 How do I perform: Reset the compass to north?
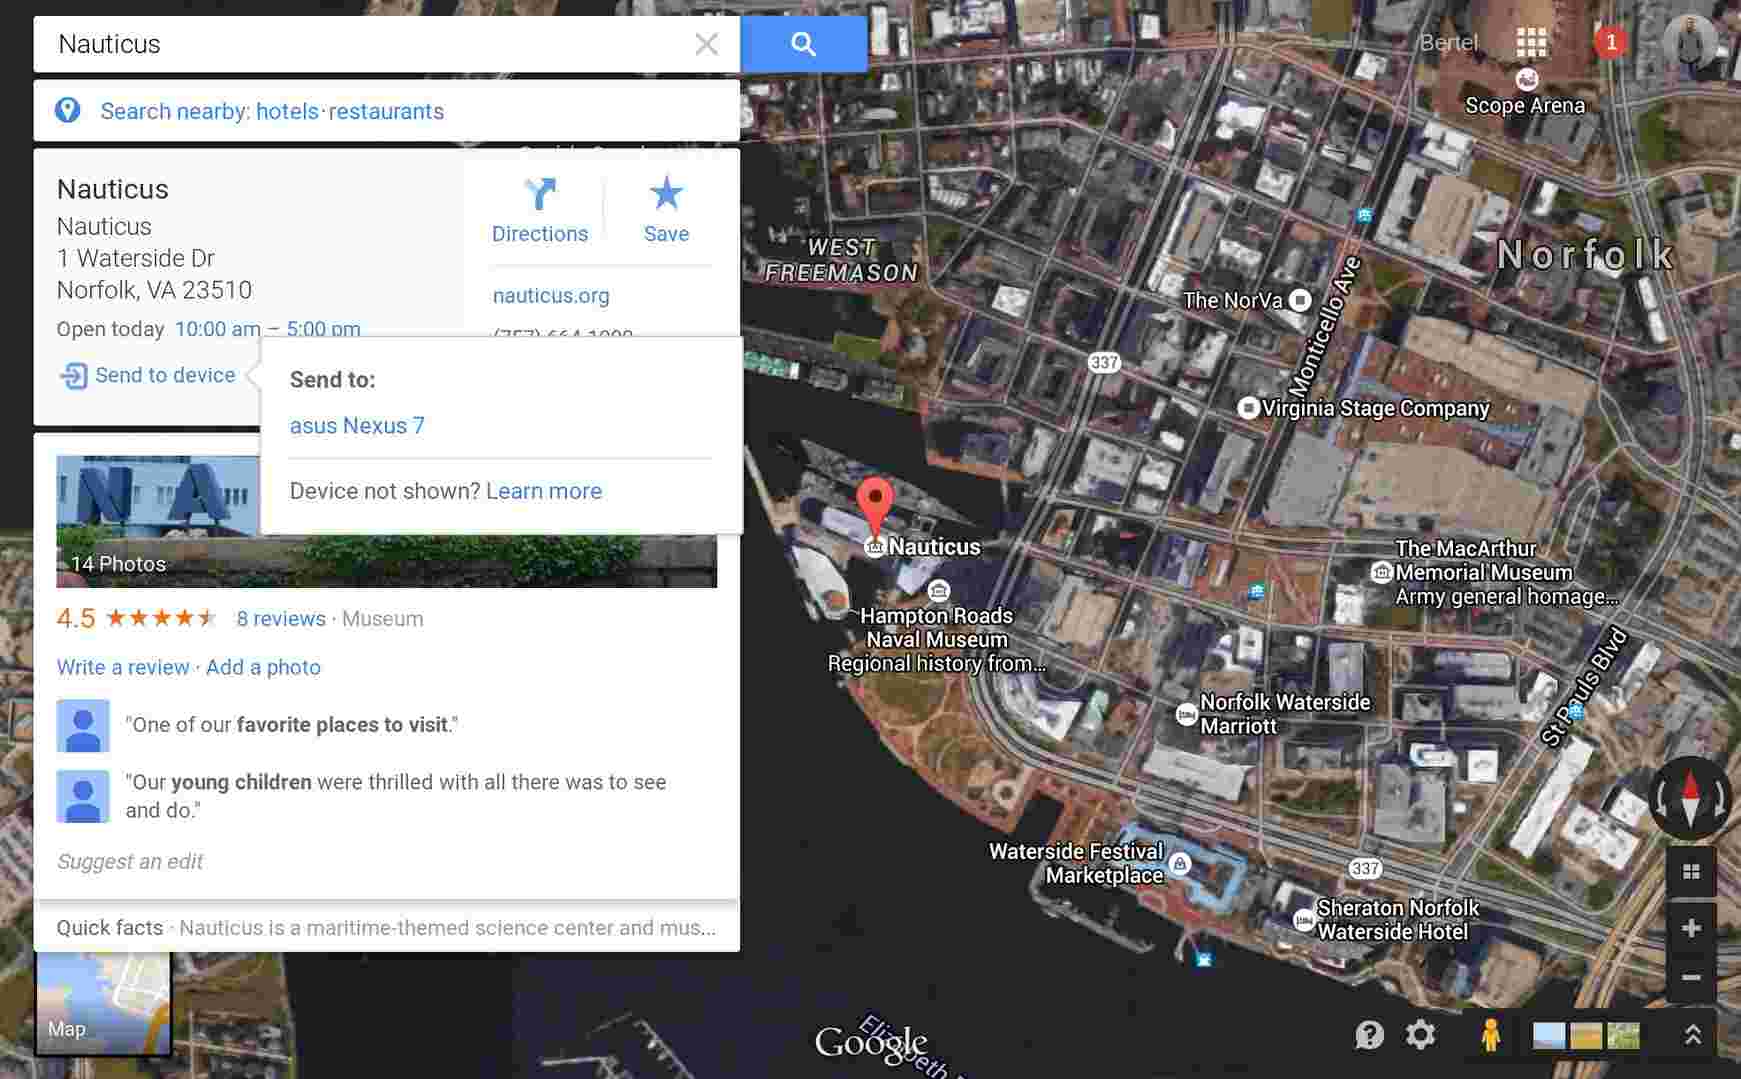pos(1690,798)
